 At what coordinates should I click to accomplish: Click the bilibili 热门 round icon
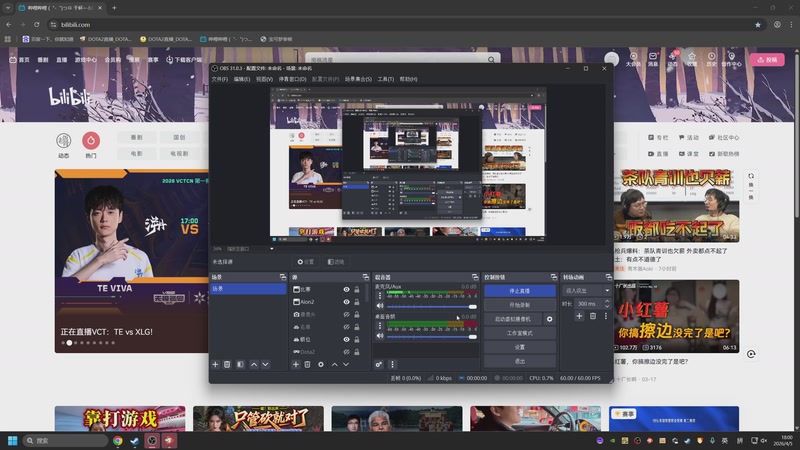pyautogui.click(x=91, y=140)
